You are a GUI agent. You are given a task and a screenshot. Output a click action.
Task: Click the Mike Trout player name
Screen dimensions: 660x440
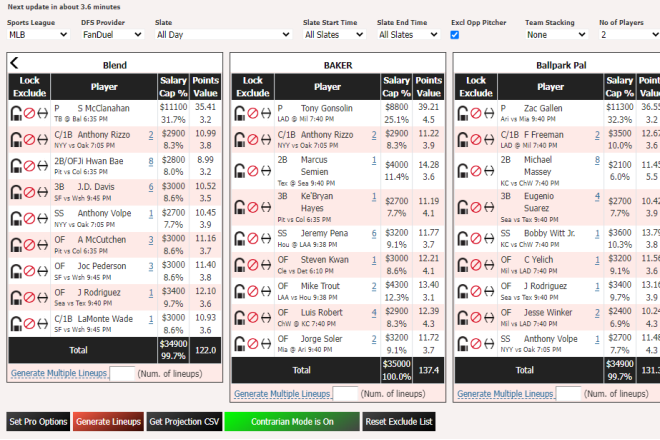coord(320,286)
